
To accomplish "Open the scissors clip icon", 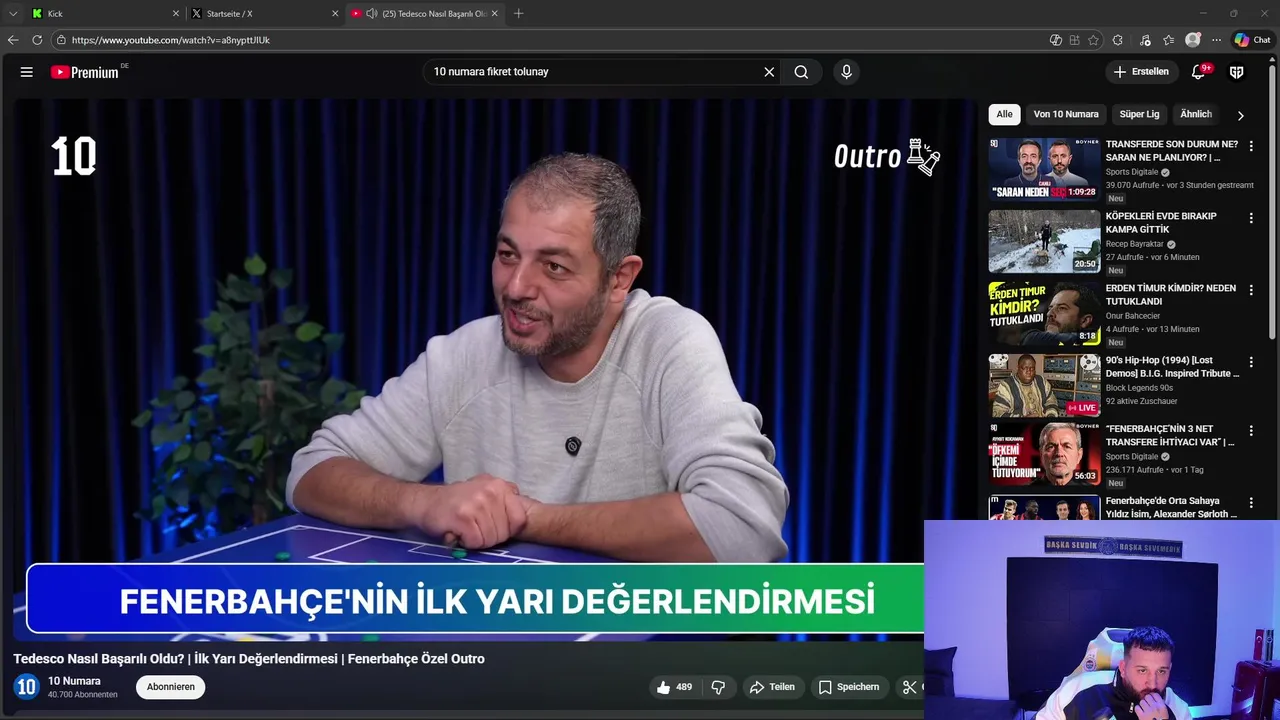I will coord(909,687).
